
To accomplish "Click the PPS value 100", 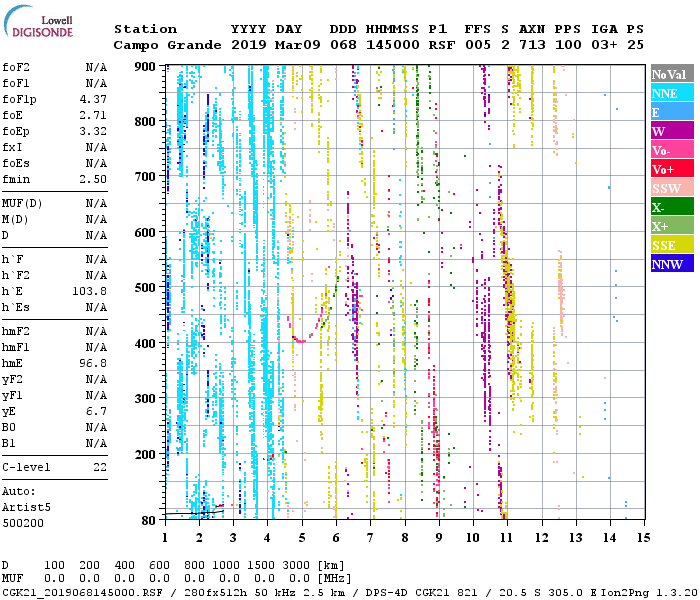I will [568, 45].
